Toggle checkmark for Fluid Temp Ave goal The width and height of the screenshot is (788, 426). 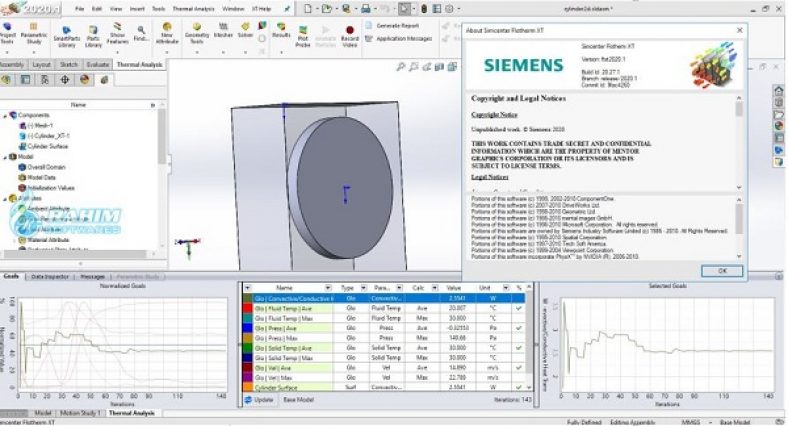click(520, 309)
